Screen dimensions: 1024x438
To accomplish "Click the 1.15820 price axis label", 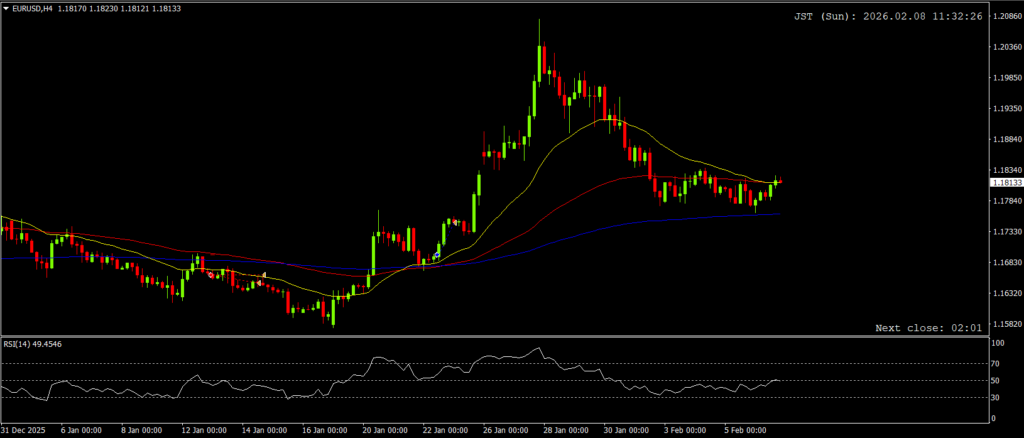I will (1004, 325).
